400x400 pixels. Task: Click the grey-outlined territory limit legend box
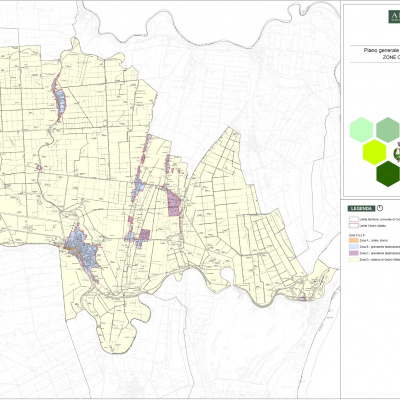pyautogui.click(x=354, y=219)
